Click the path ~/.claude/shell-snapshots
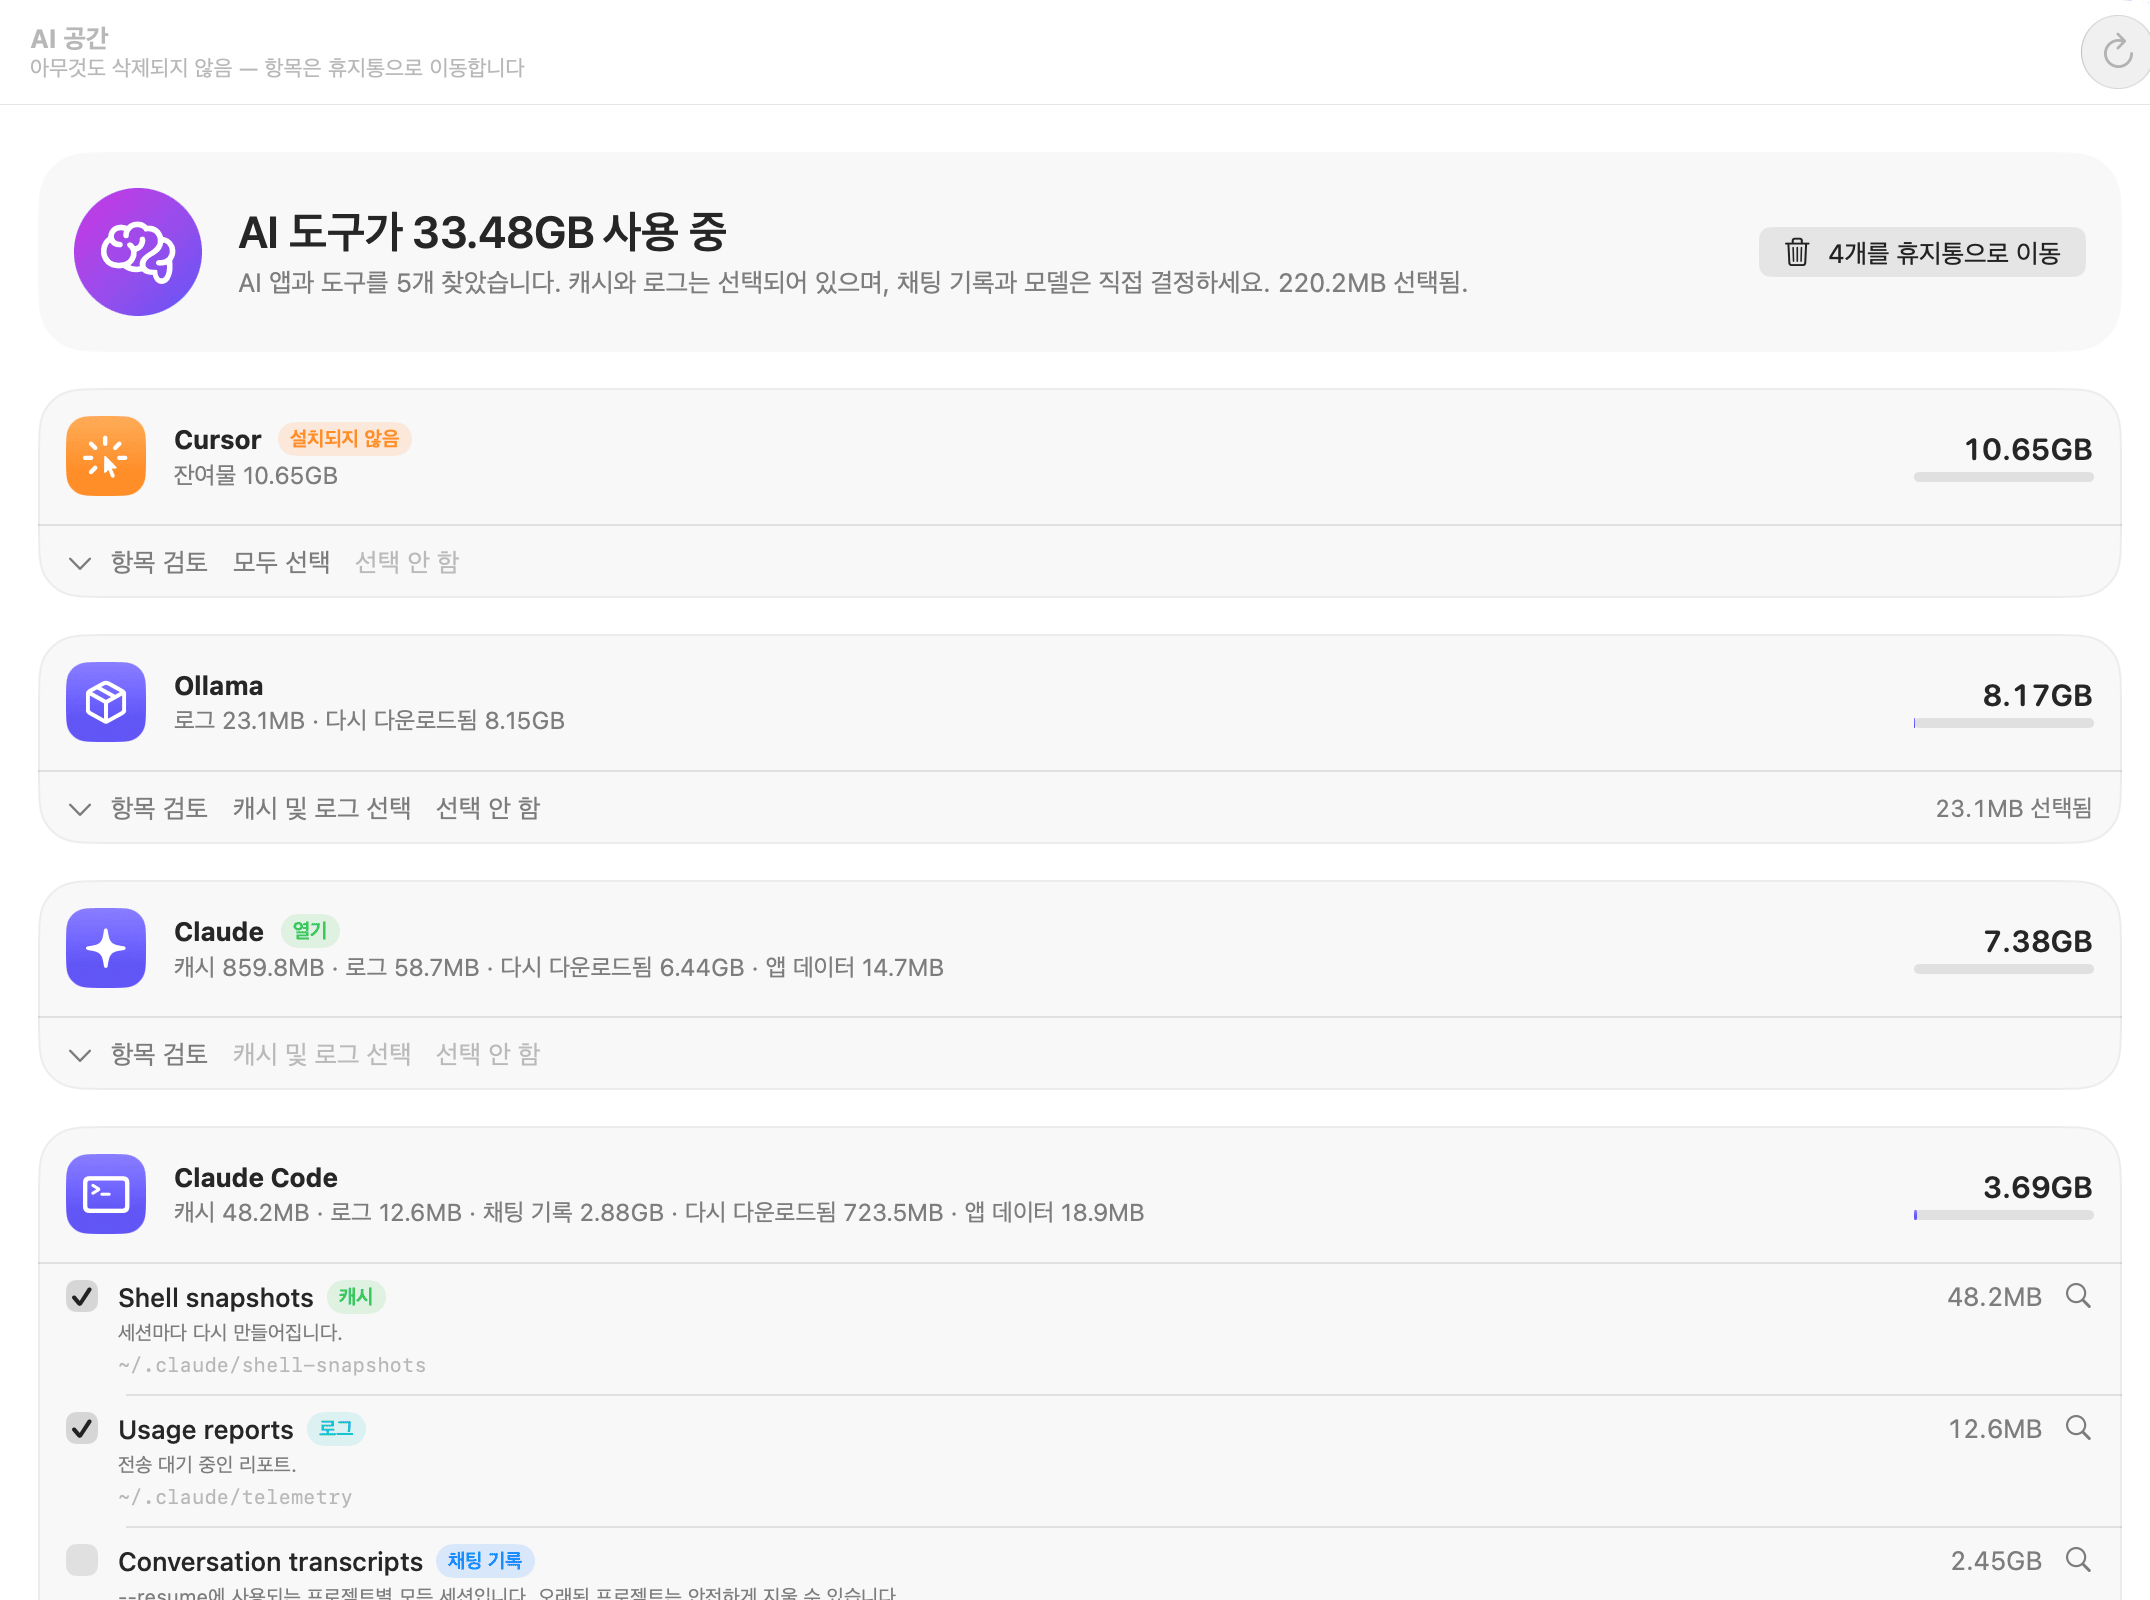The width and height of the screenshot is (2150, 1600). pyautogui.click(x=272, y=1365)
